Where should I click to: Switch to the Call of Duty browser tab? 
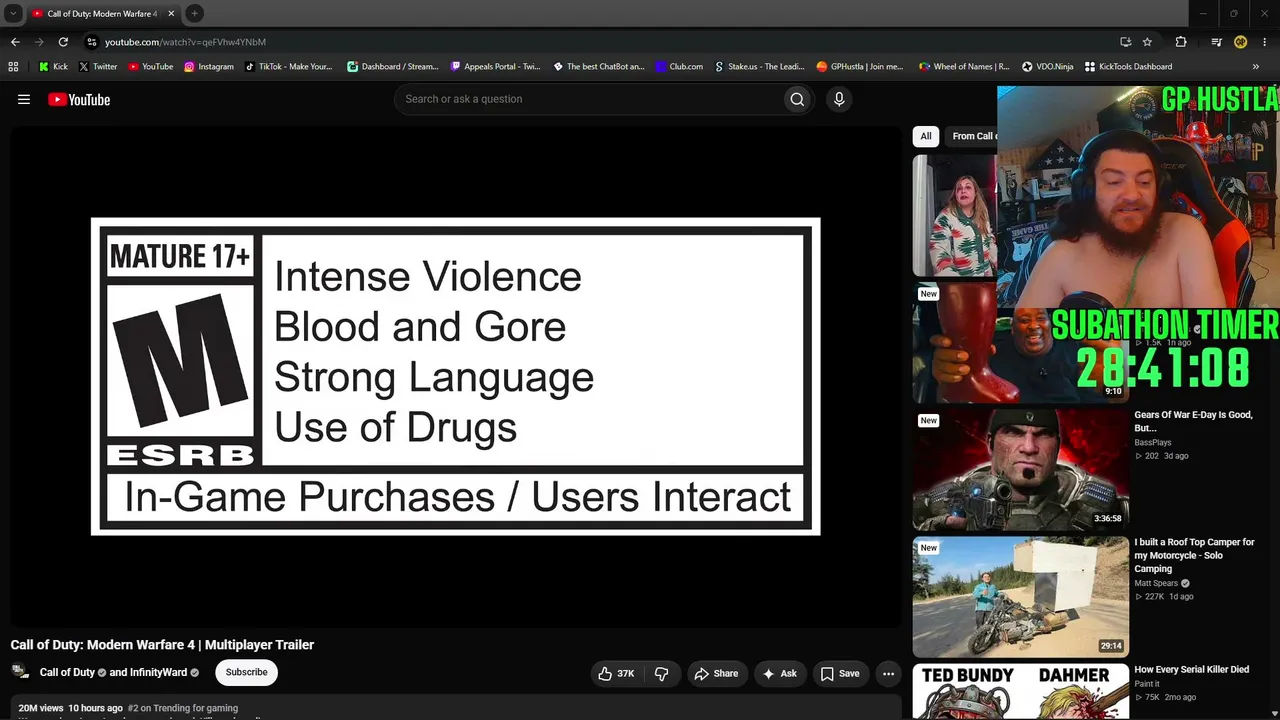[x=102, y=14]
